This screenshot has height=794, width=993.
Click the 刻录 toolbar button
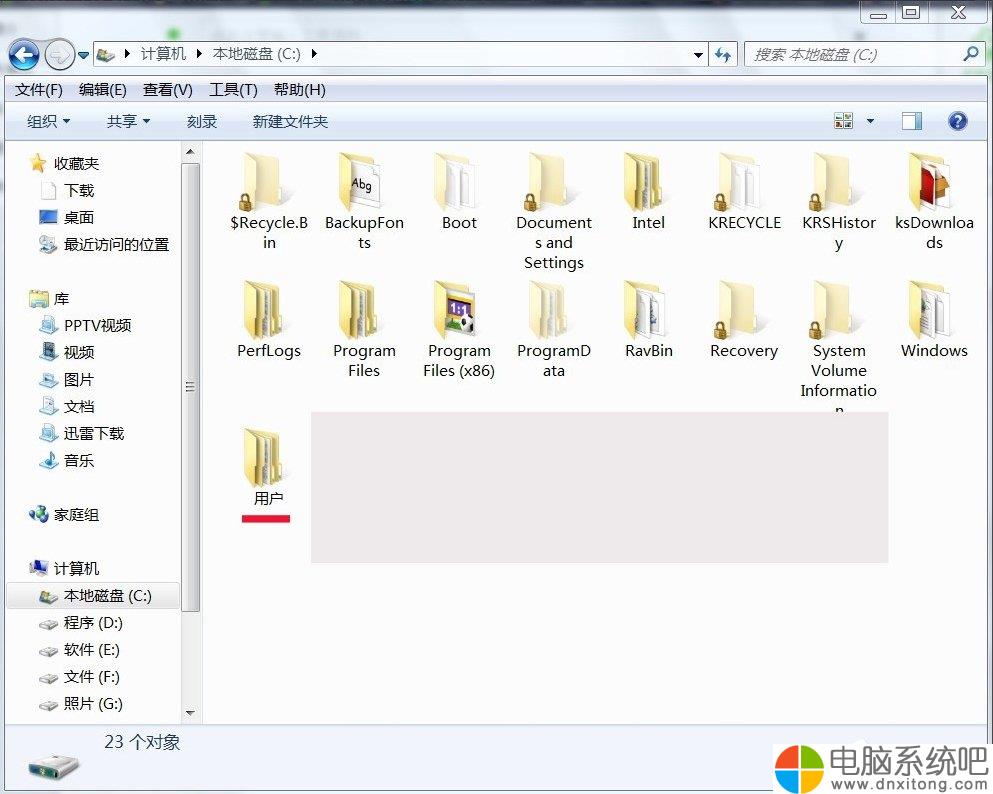click(202, 121)
